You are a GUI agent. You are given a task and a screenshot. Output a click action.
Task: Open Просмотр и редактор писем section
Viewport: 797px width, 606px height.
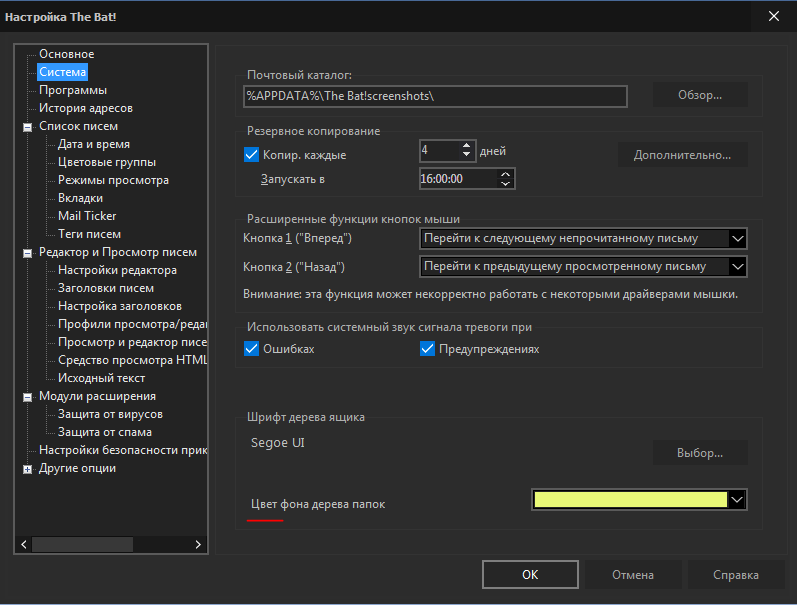click(x=132, y=342)
